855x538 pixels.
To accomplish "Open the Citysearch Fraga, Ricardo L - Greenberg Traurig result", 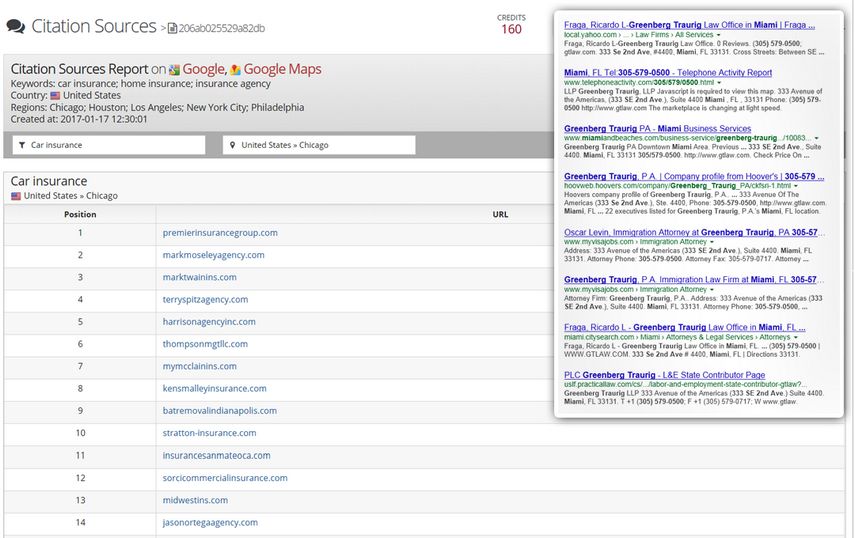I will click(x=685, y=328).
